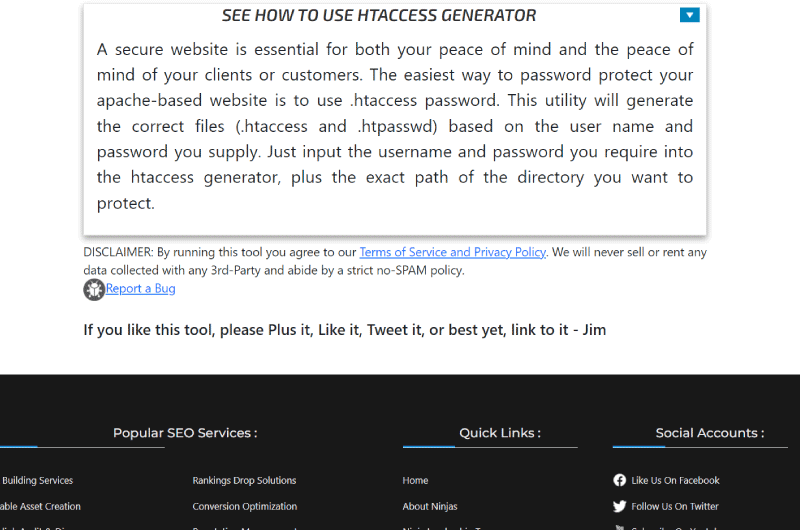Open Rankings Drop Solutions service
Viewport: 800px width, 530px height.
(244, 480)
